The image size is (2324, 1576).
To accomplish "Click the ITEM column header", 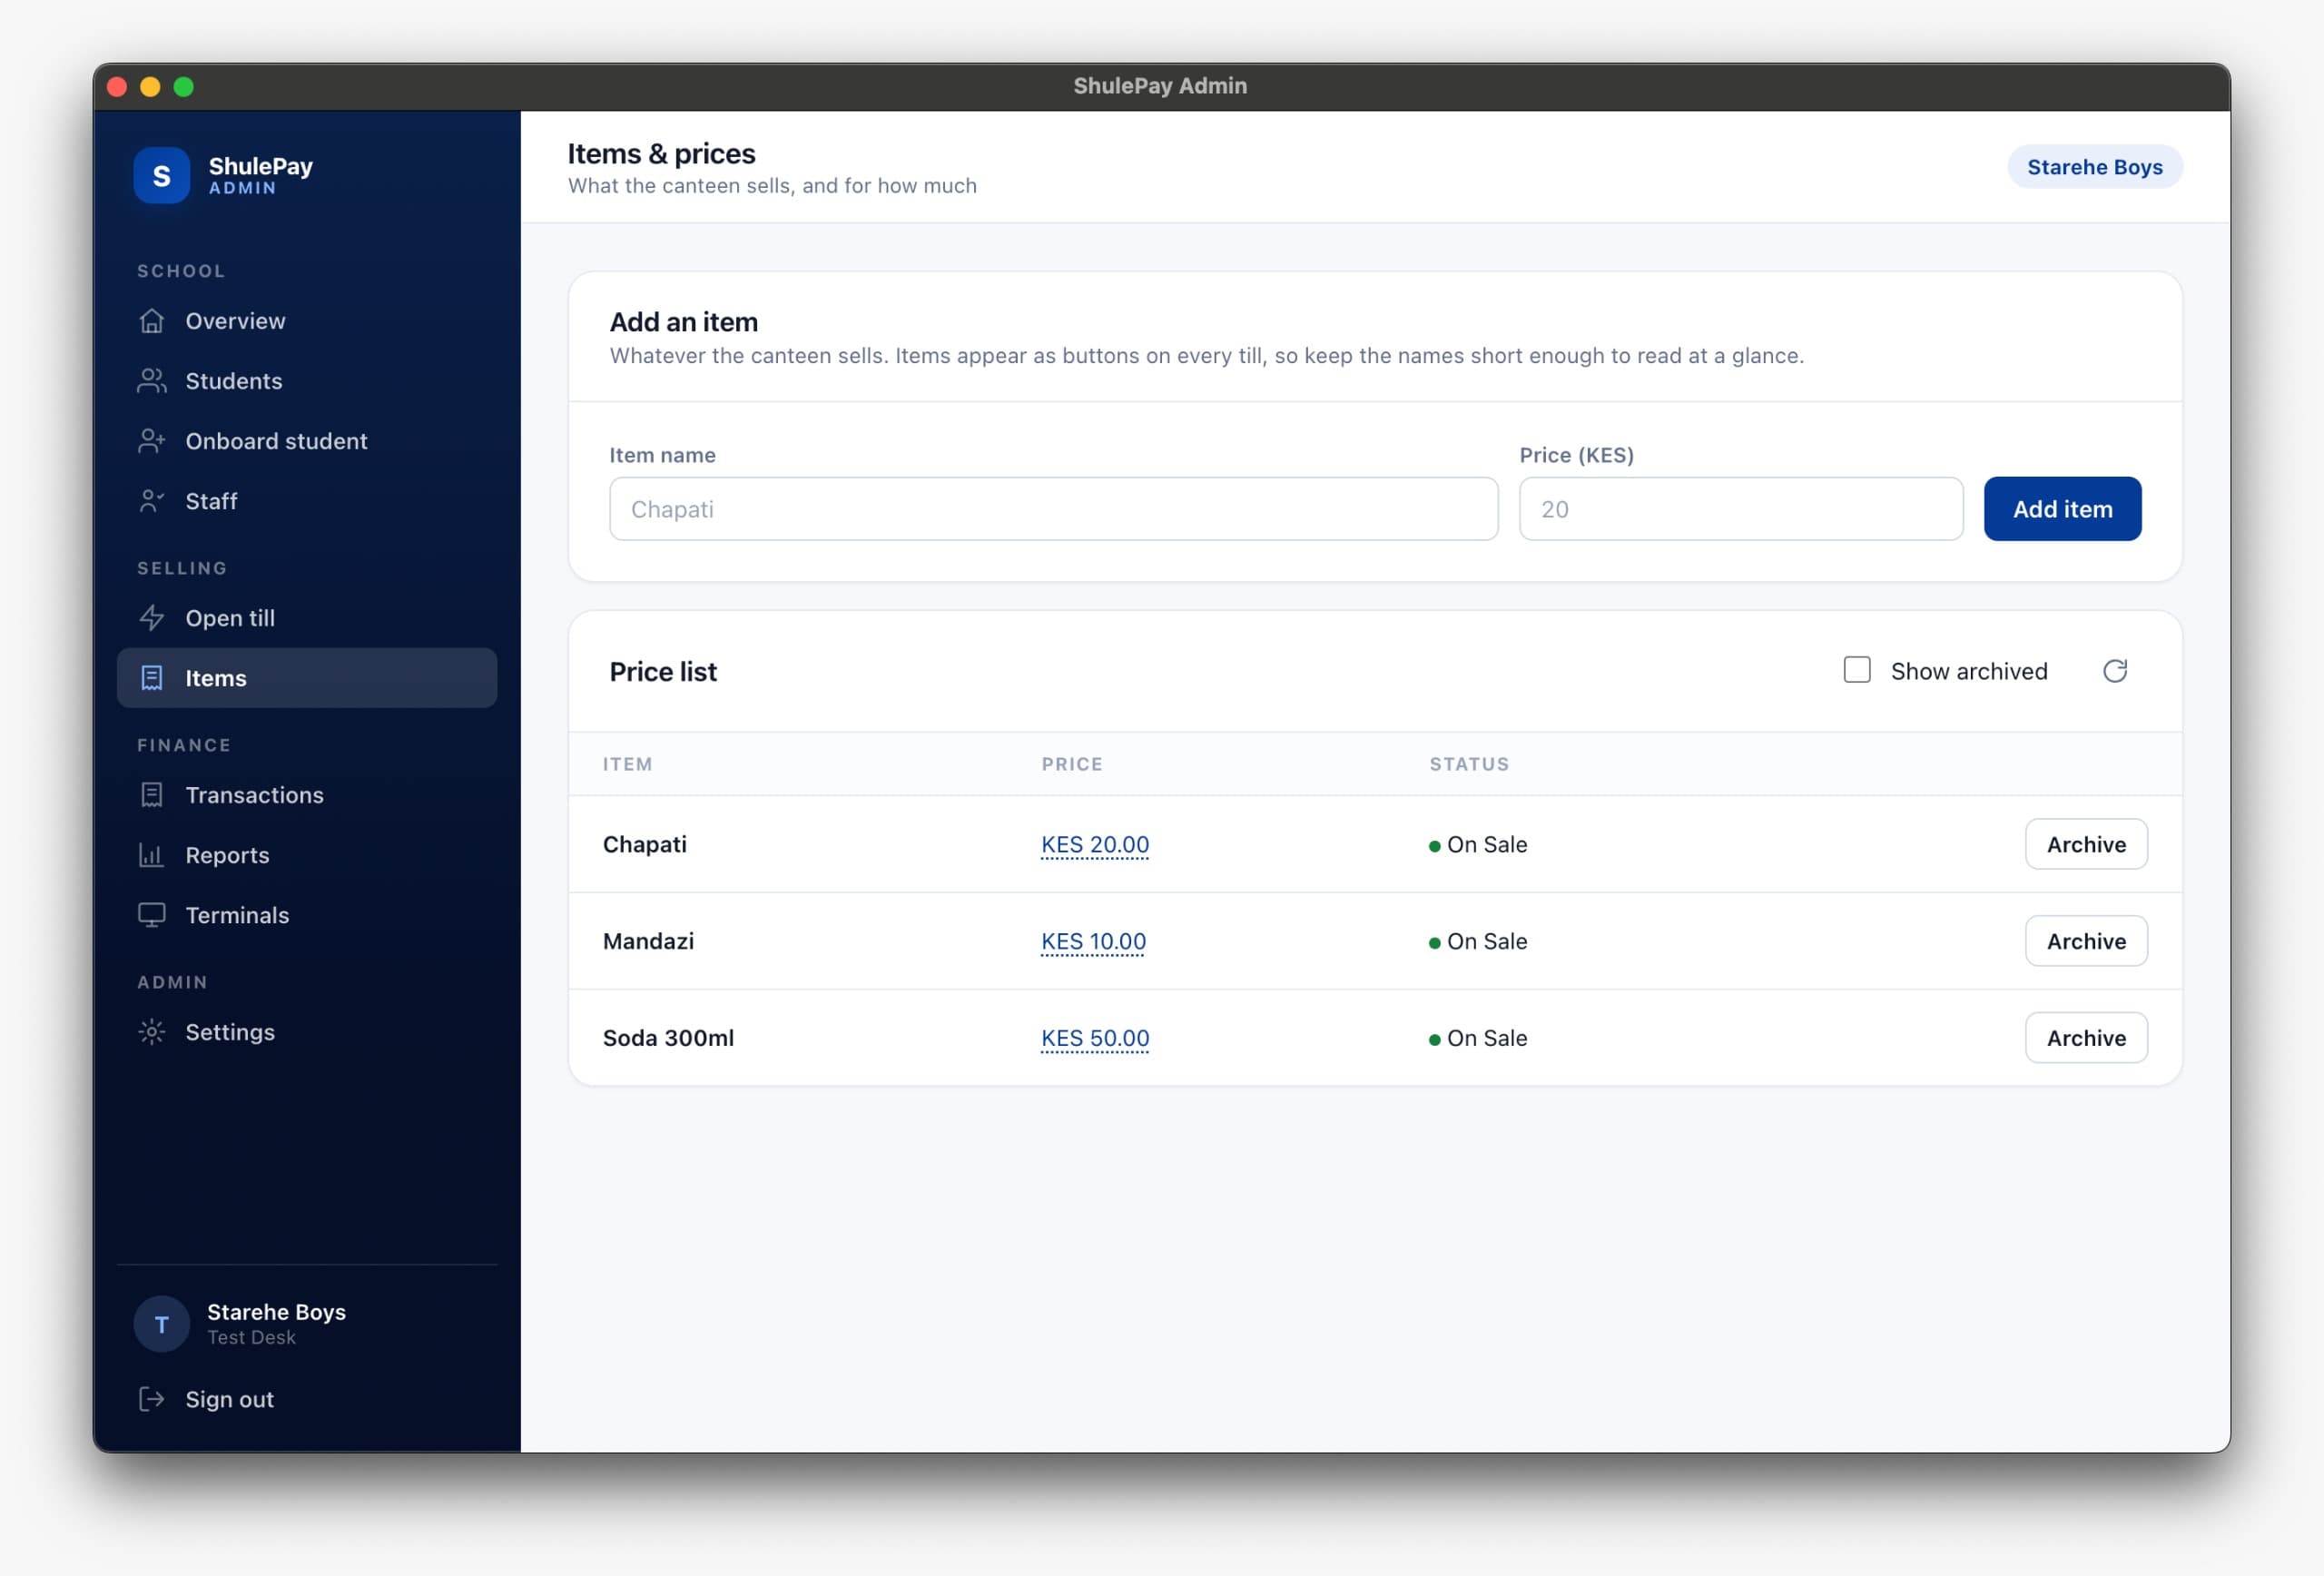I will tap(627, 764).
